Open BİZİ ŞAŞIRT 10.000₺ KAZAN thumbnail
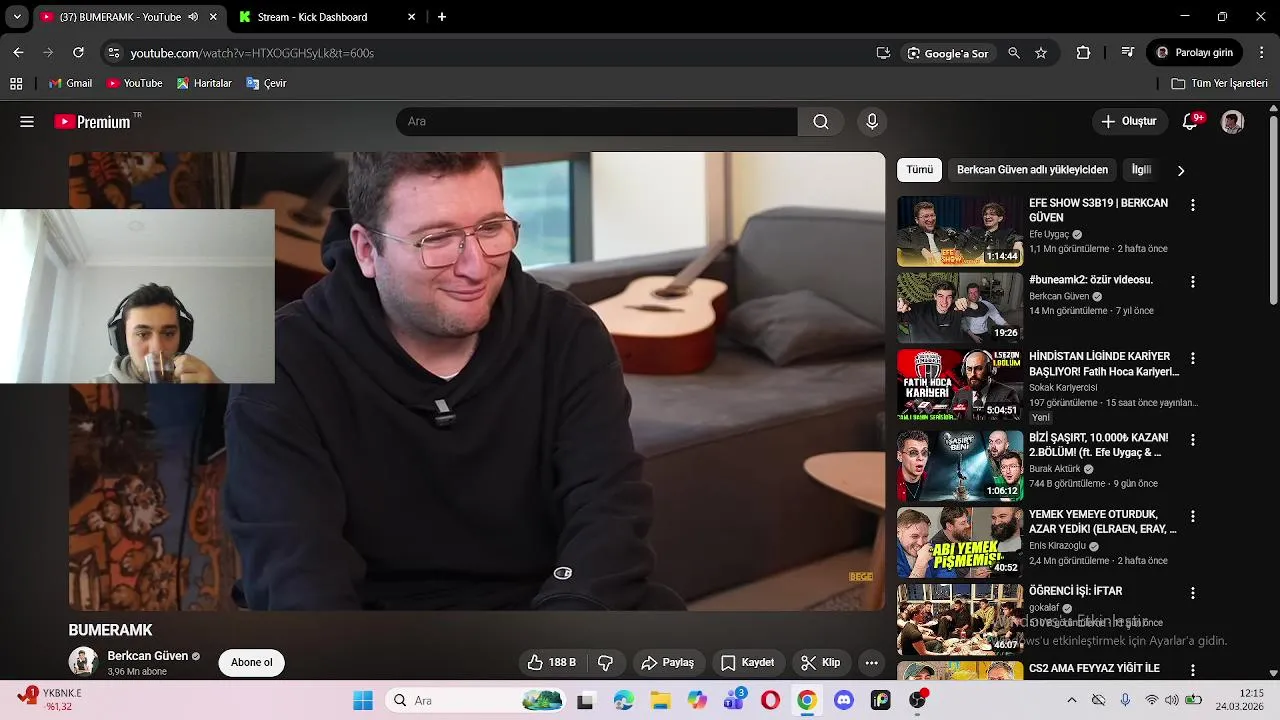 (x=960, y=465)
